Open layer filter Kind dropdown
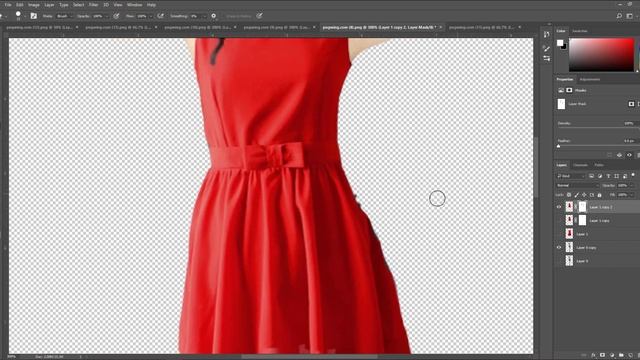Screen dimensions: 640x360 pyautogui.click(x=571, y=176)
